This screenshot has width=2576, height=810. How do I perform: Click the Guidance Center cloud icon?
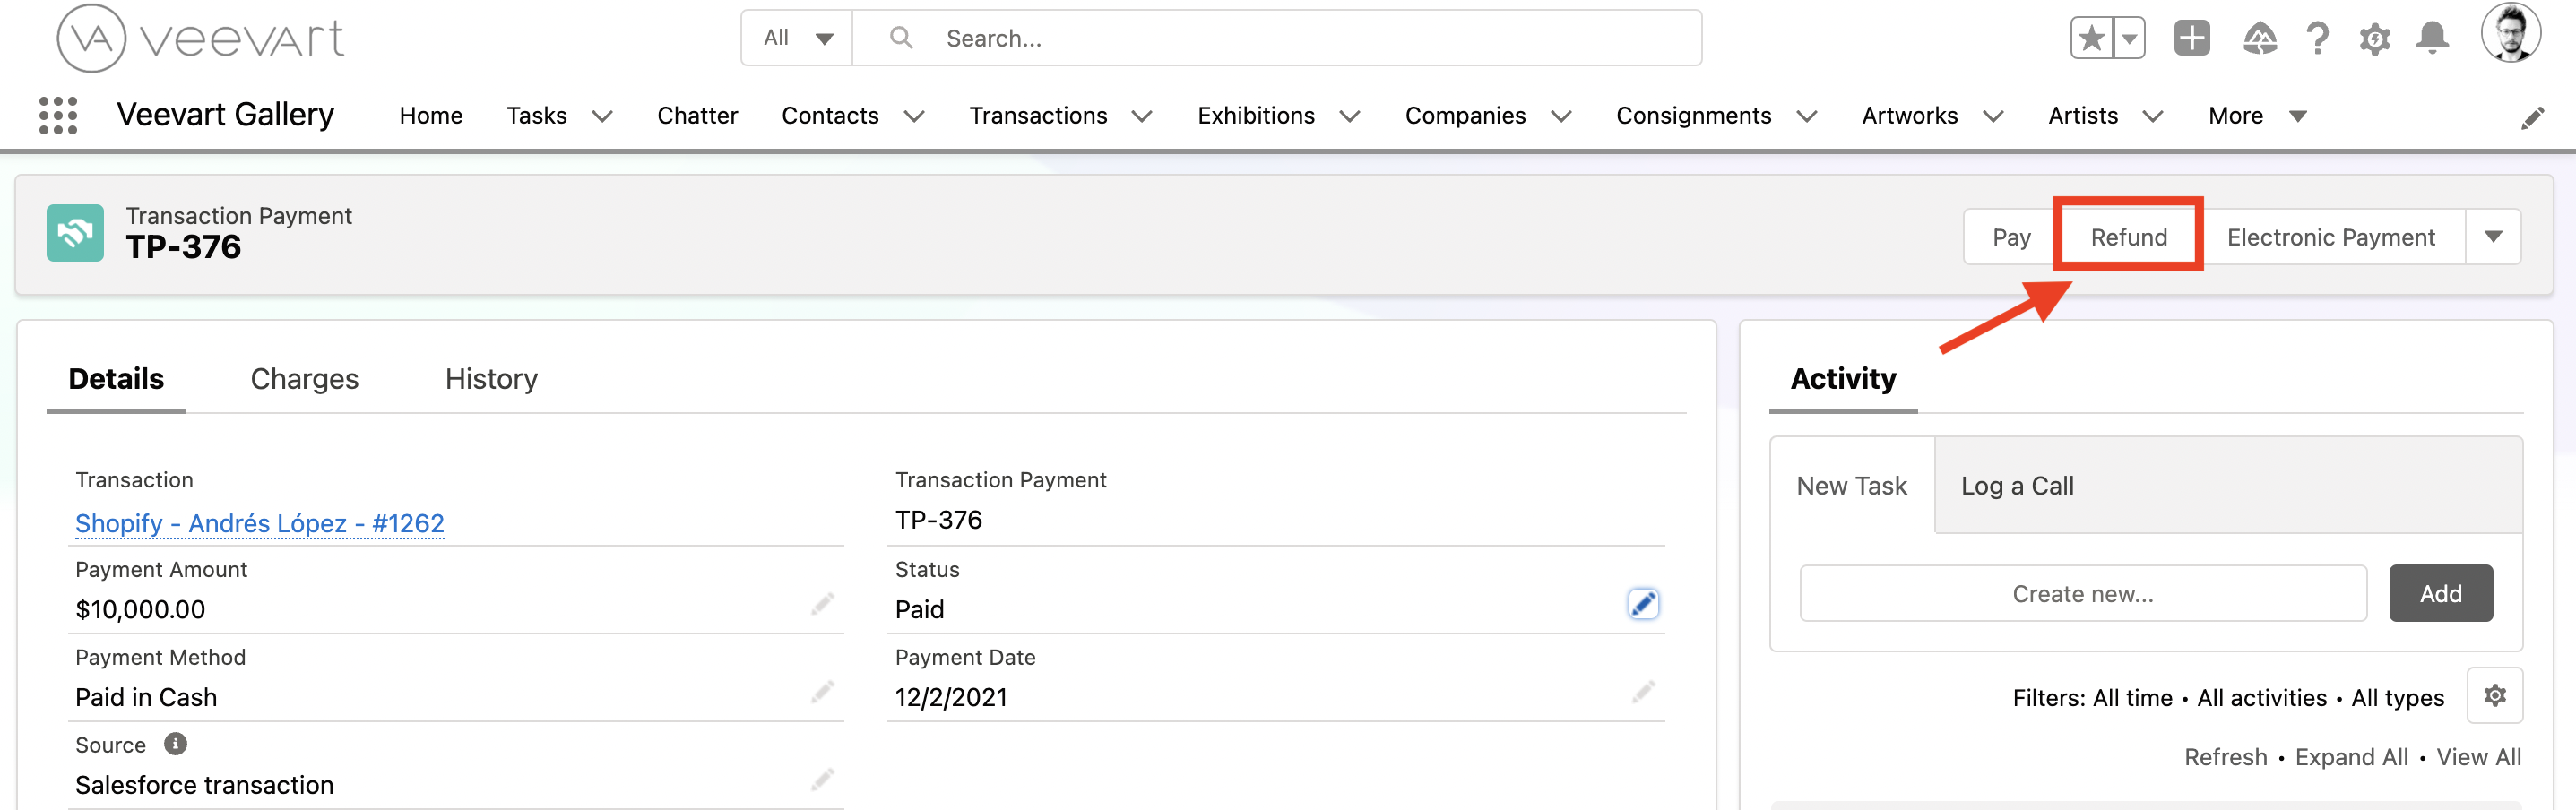click(2258, 37)
